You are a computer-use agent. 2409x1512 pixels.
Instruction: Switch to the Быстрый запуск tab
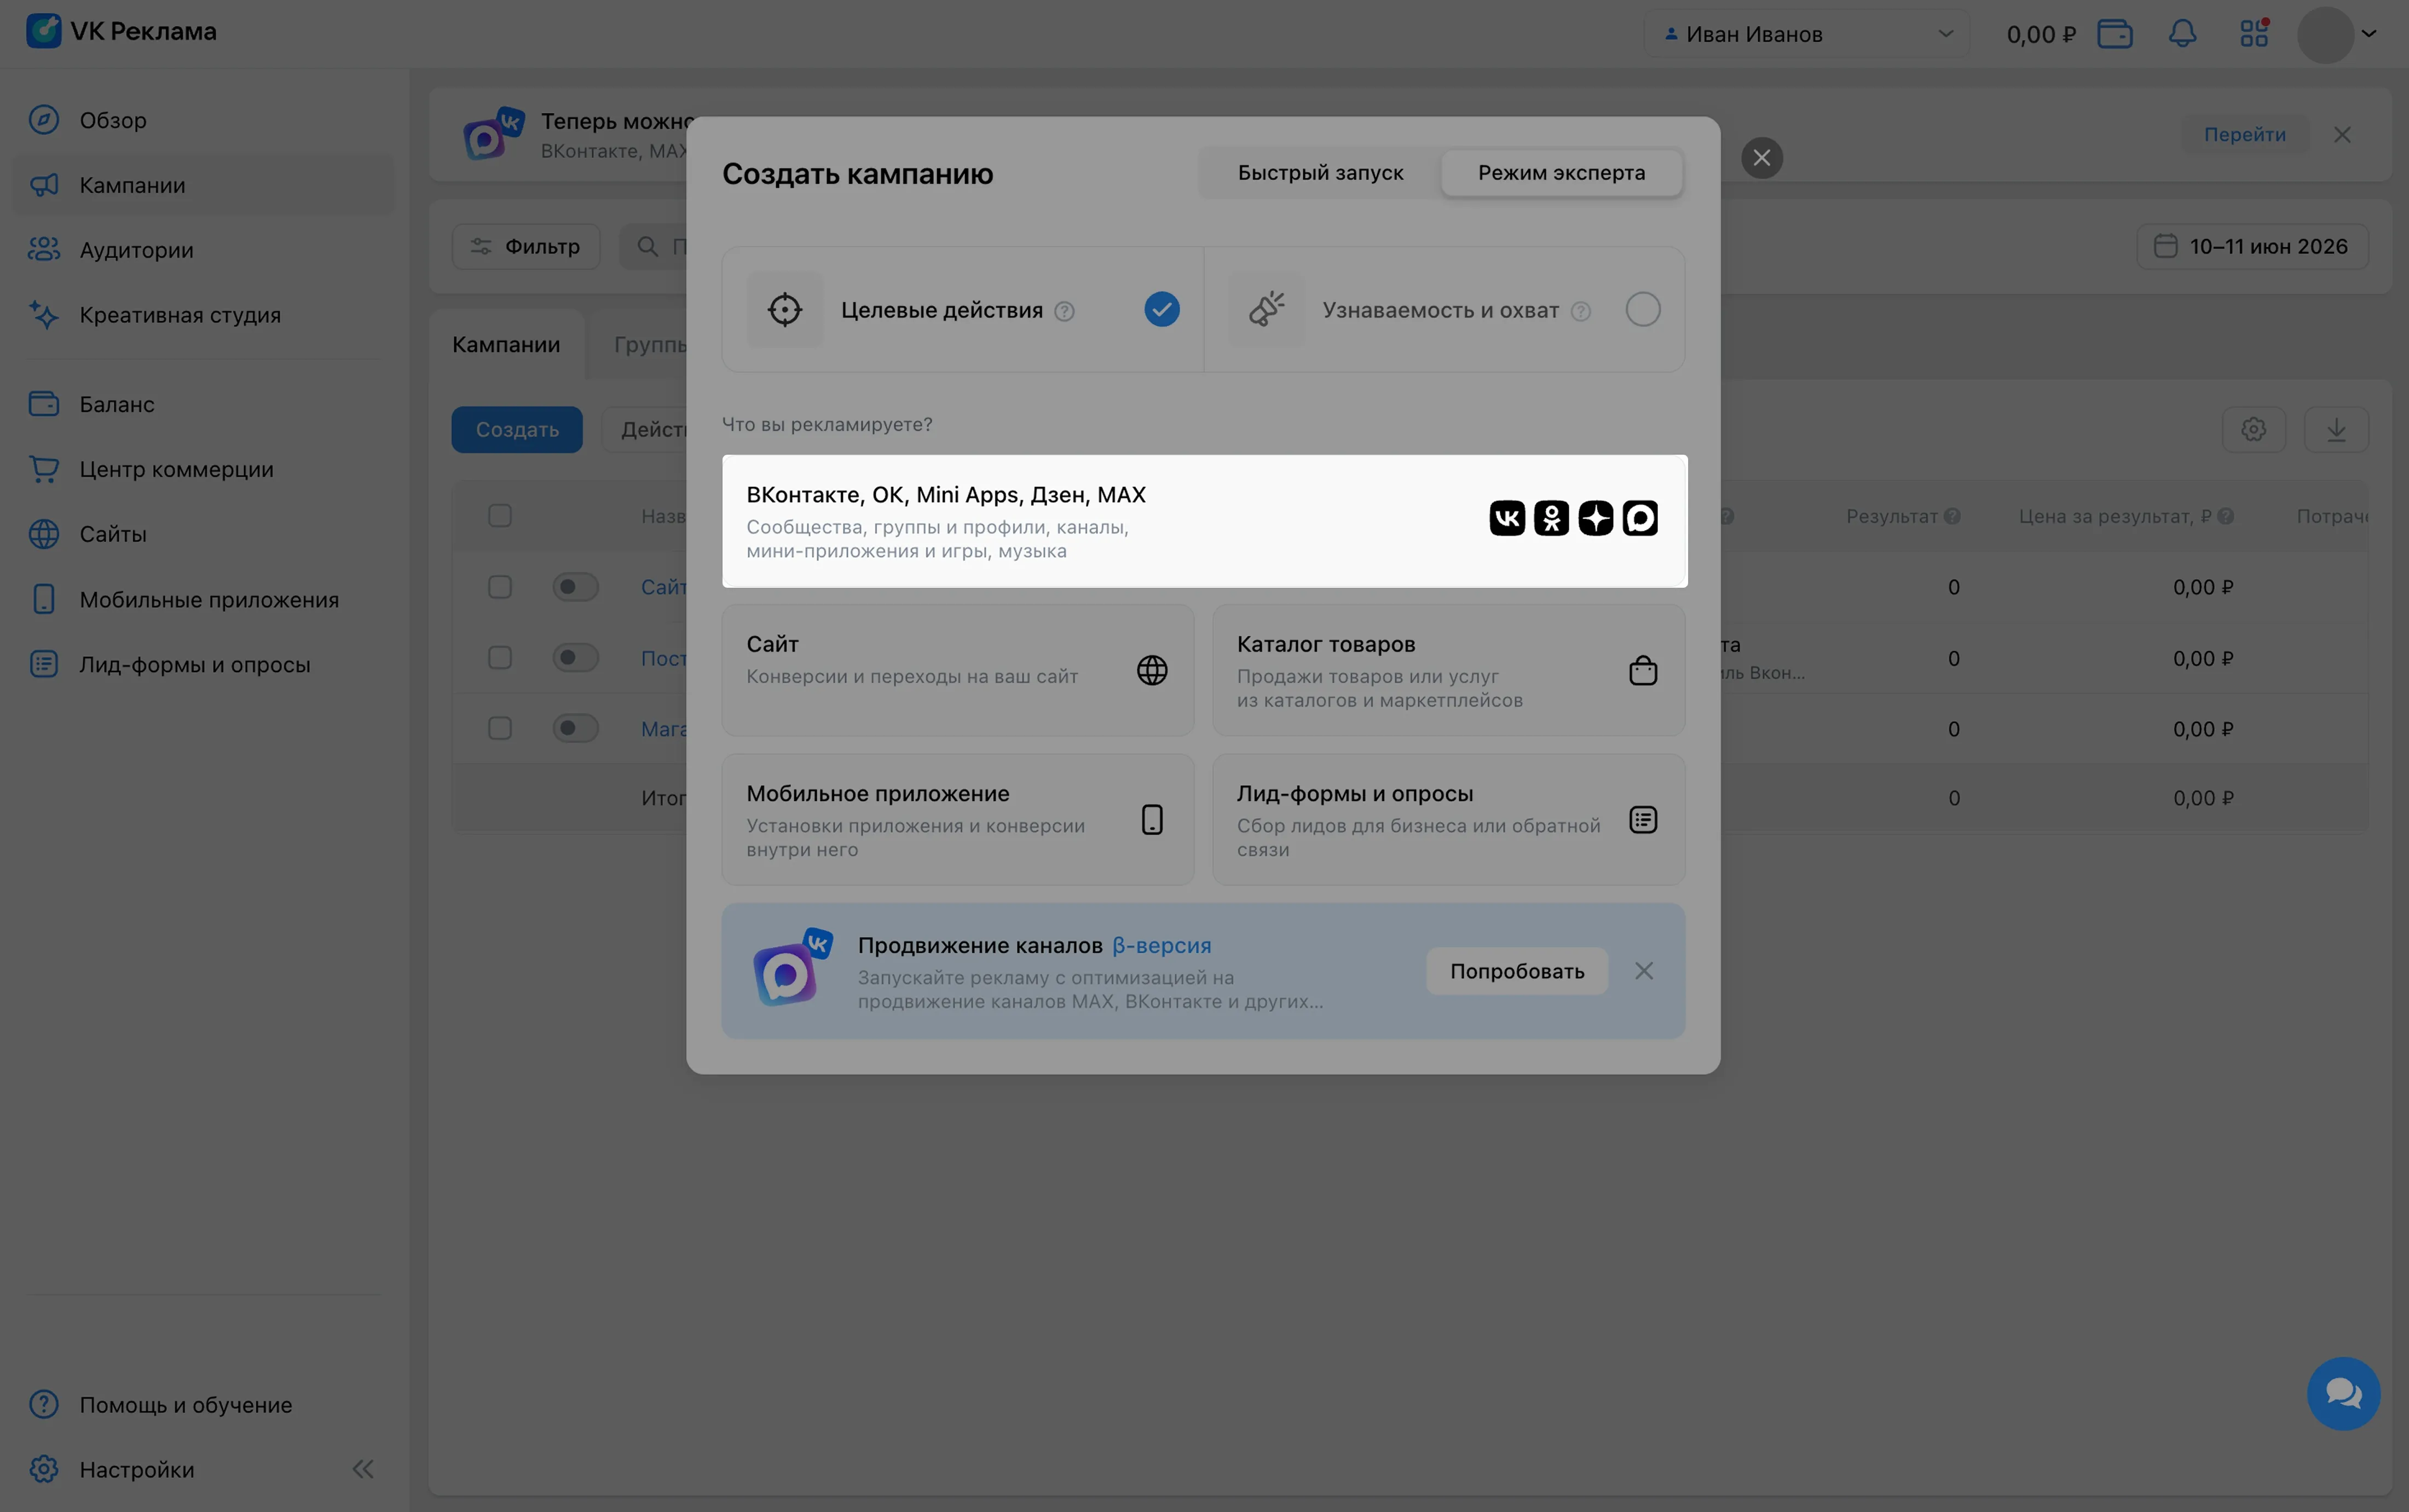click(1320, 173)
